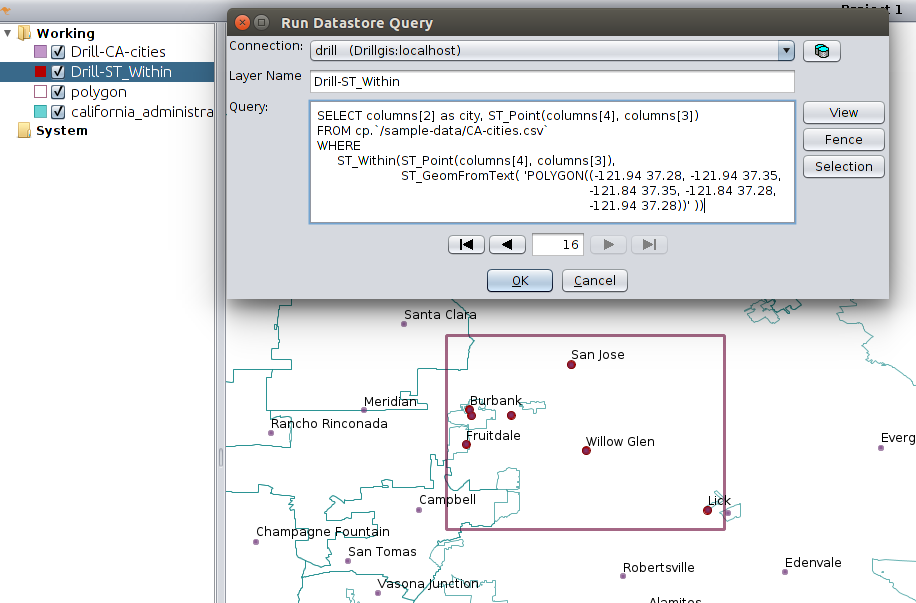Select the california_administrative layer name
The width and height of the screenshot is (916, 603).
click(x=142, y=112)
